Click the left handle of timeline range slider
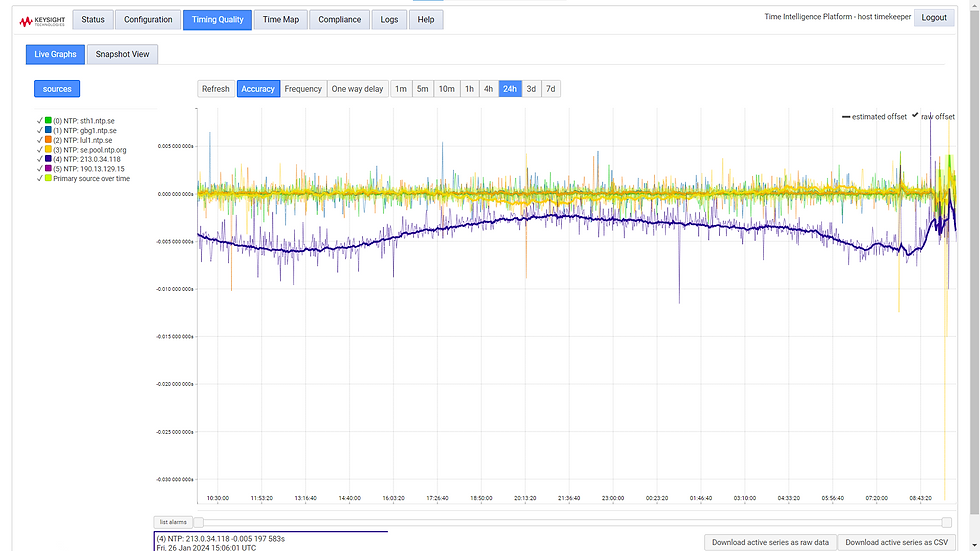The height and width of the screenshot is (551, 980). point(199,522)
